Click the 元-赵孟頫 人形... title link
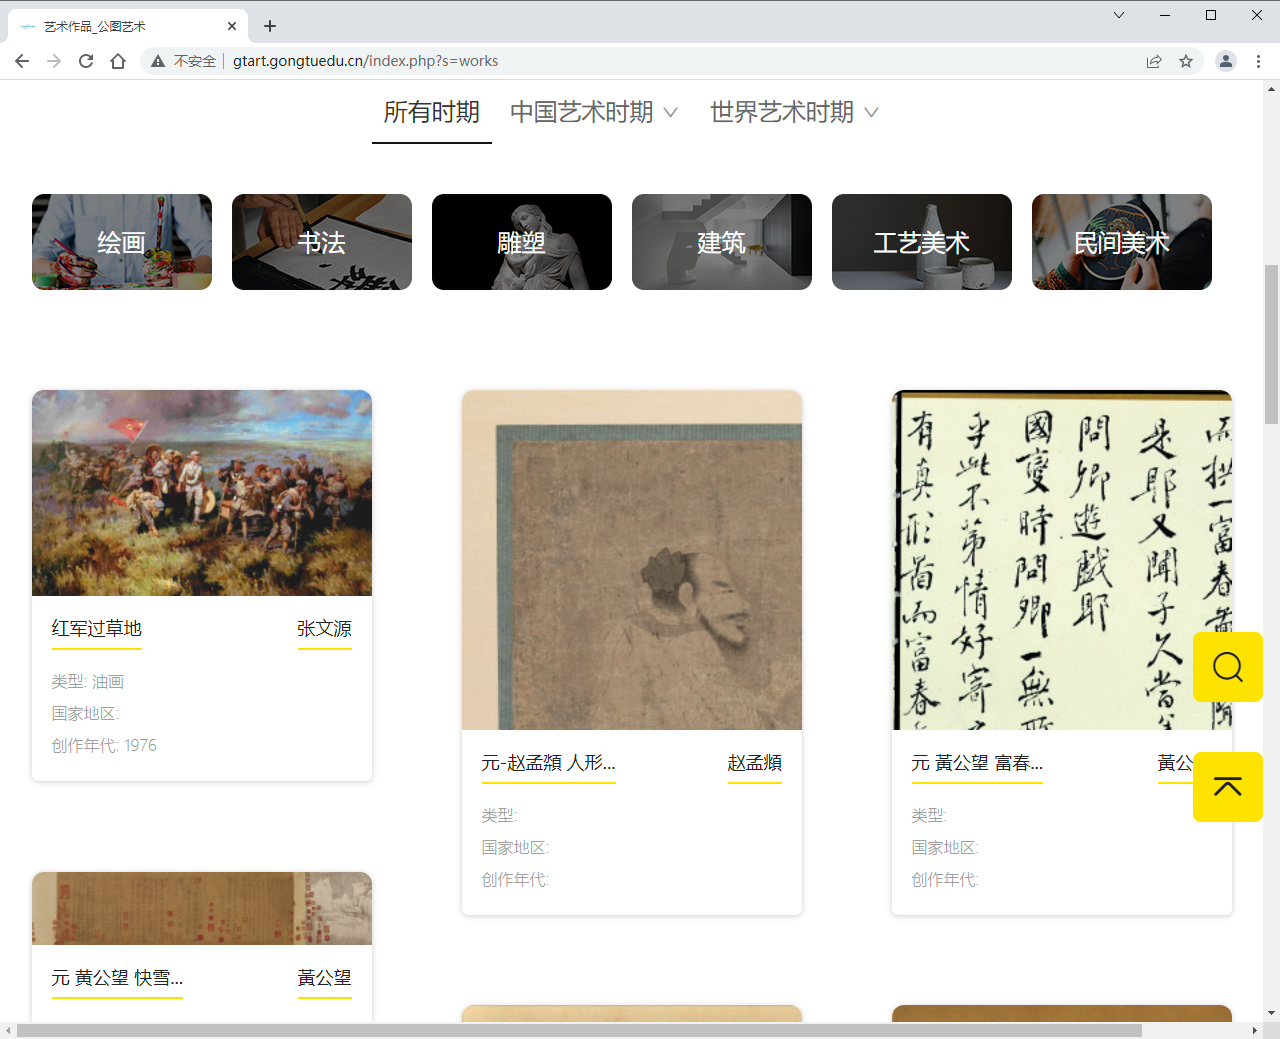Image resolution: width=1280 pixels, height=1039 pixels. pos(548,763)
